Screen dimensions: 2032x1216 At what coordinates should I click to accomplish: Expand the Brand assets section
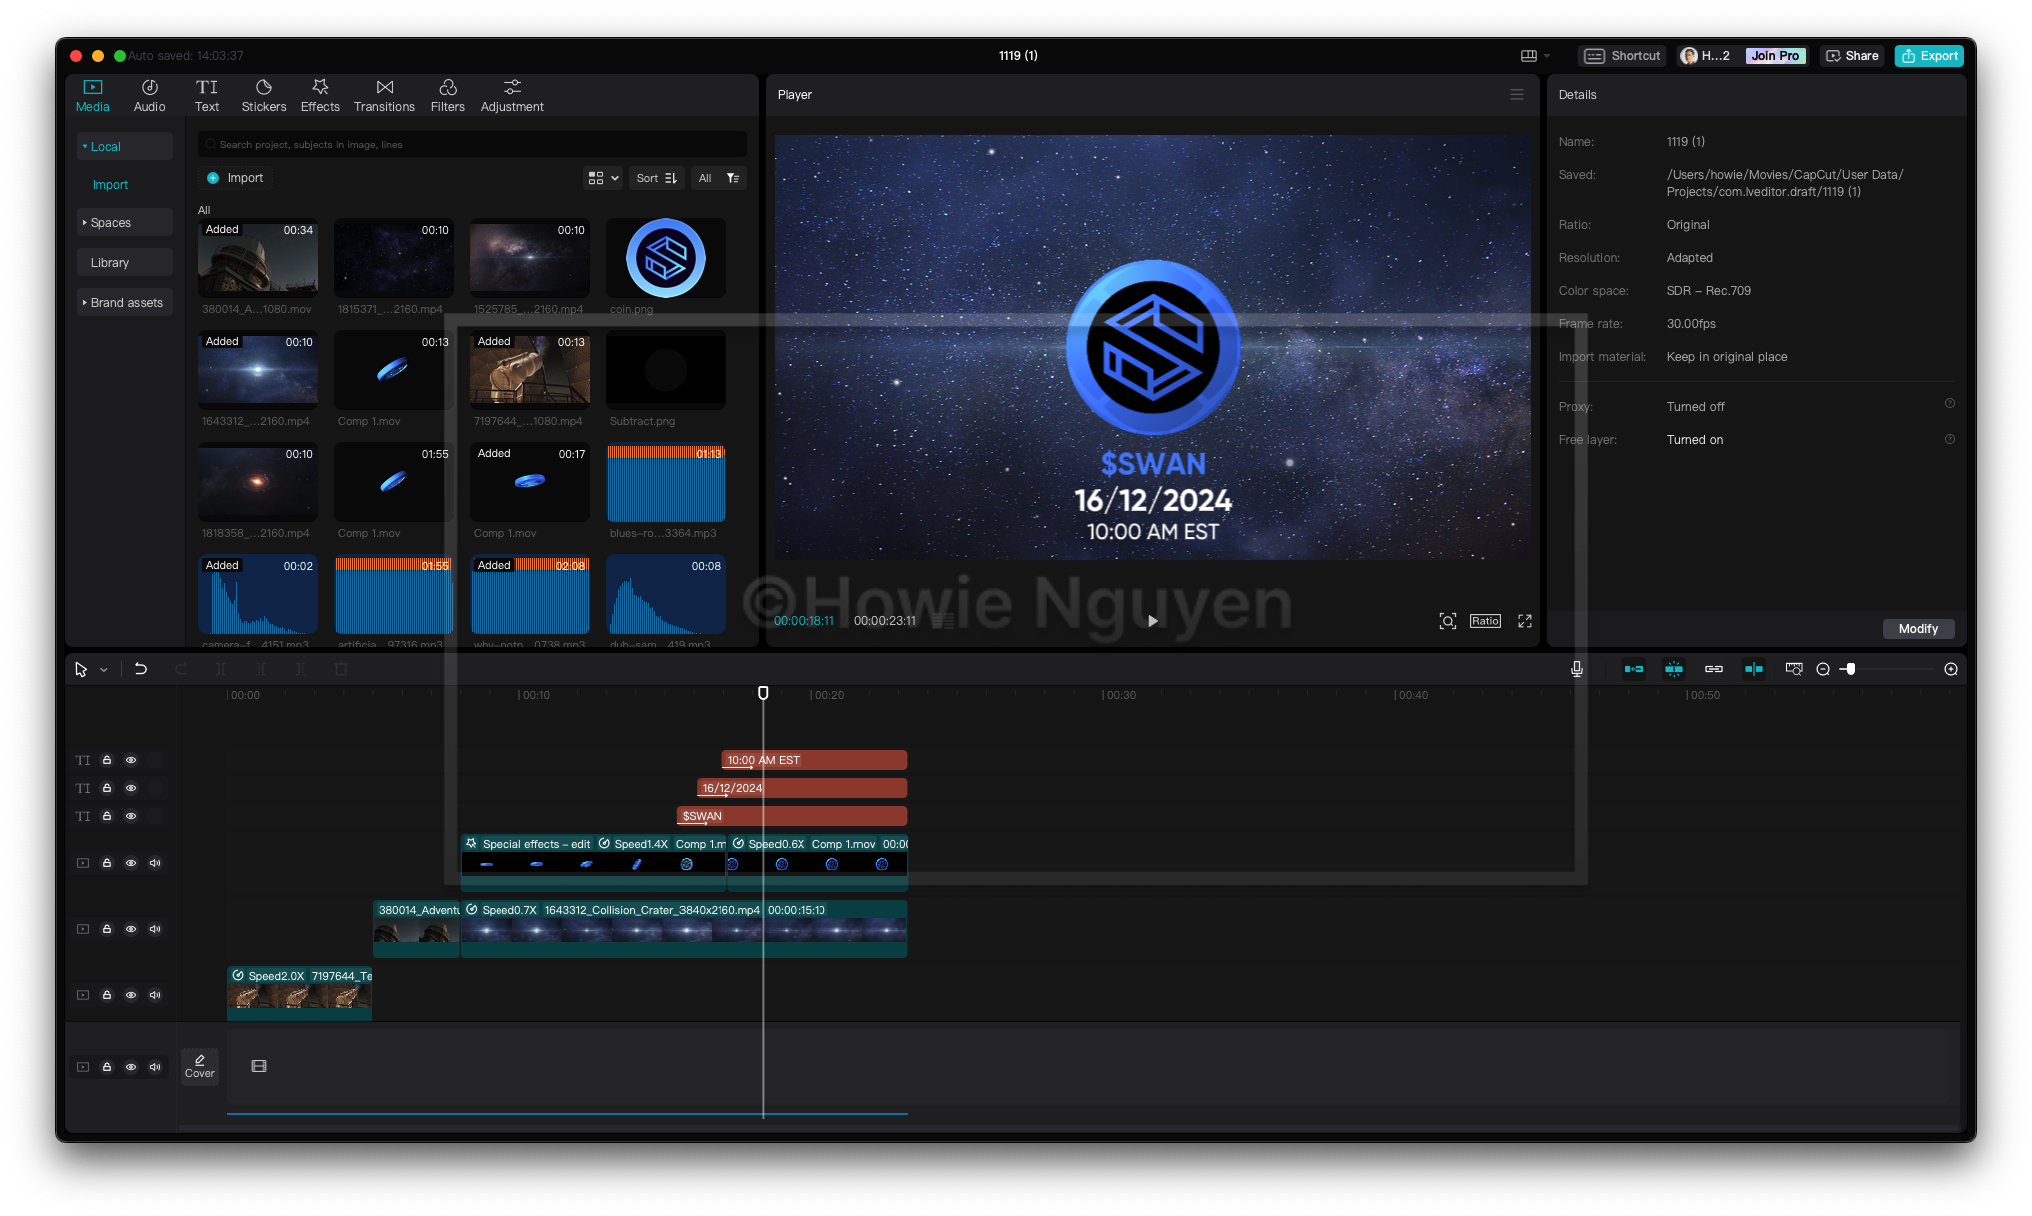tap(124, 303)
